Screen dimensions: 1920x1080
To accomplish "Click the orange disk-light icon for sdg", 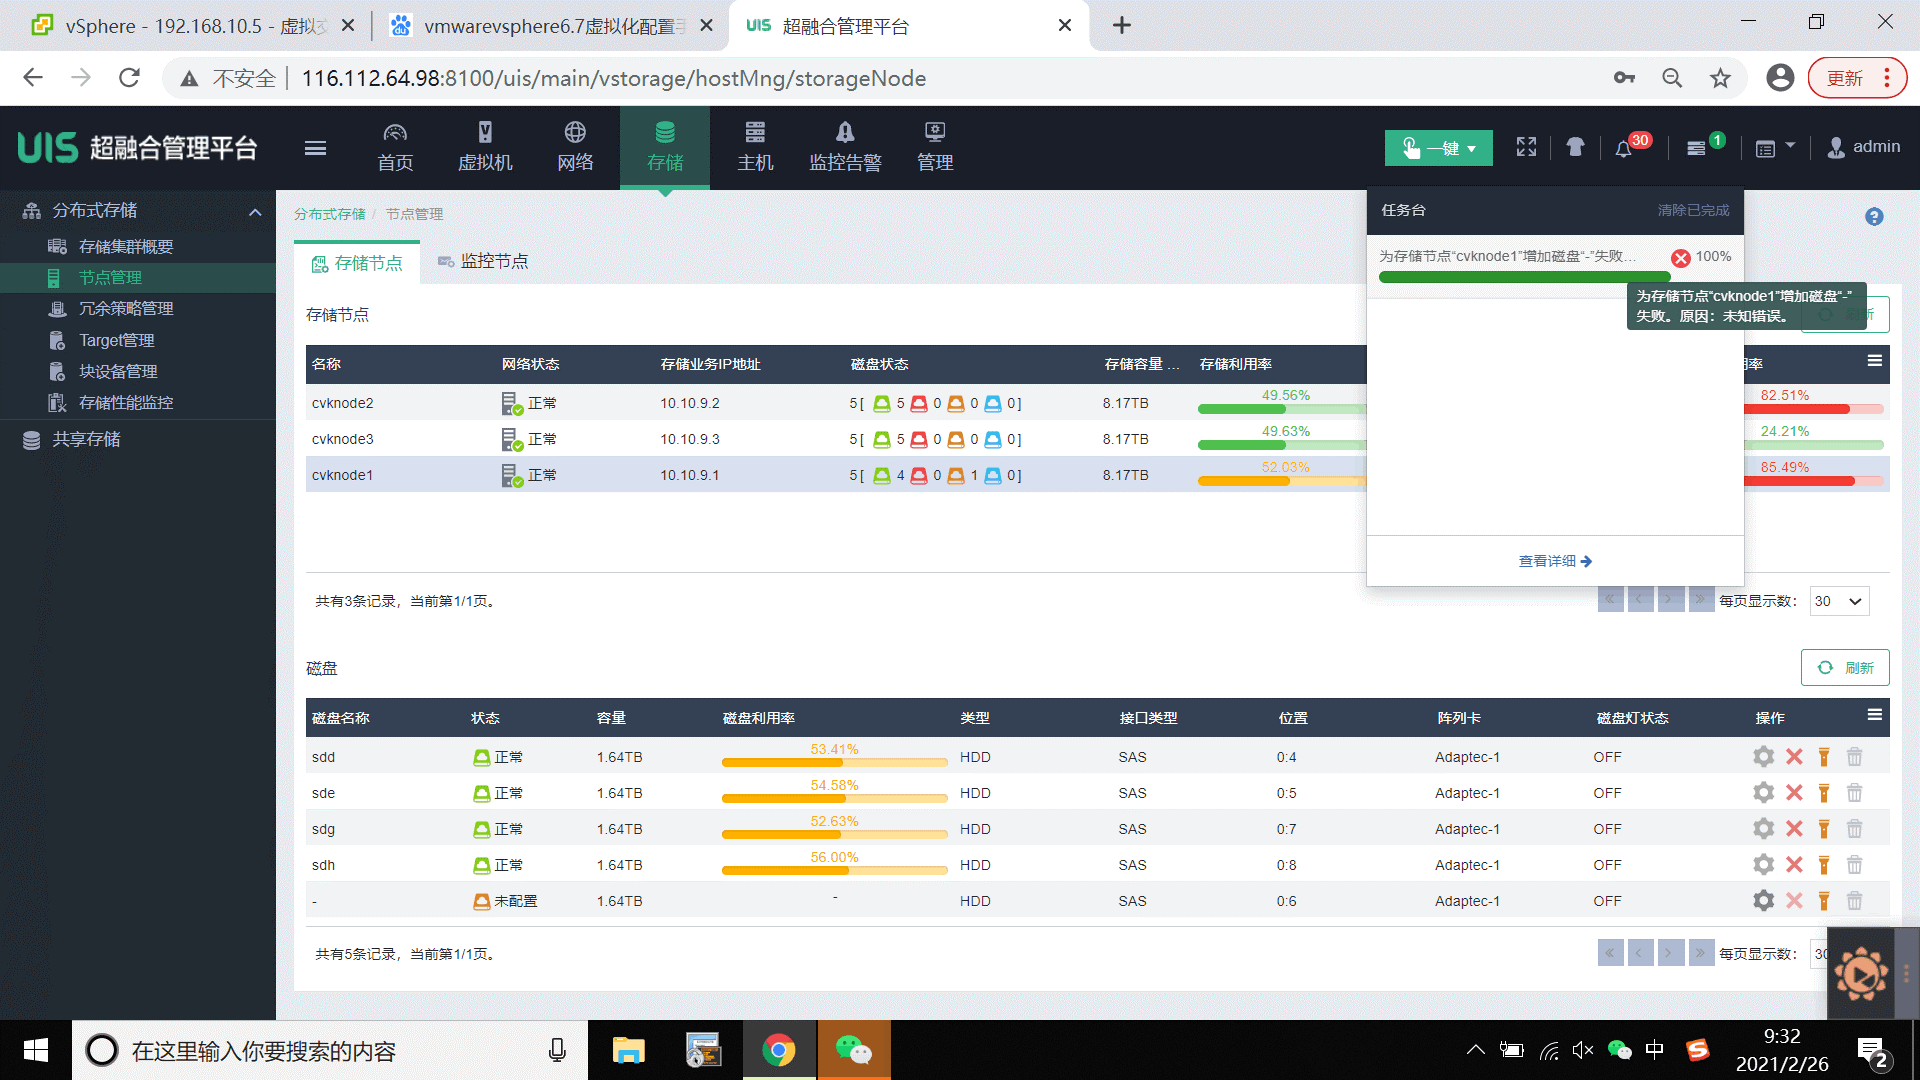I will (x=1824, y=829).
